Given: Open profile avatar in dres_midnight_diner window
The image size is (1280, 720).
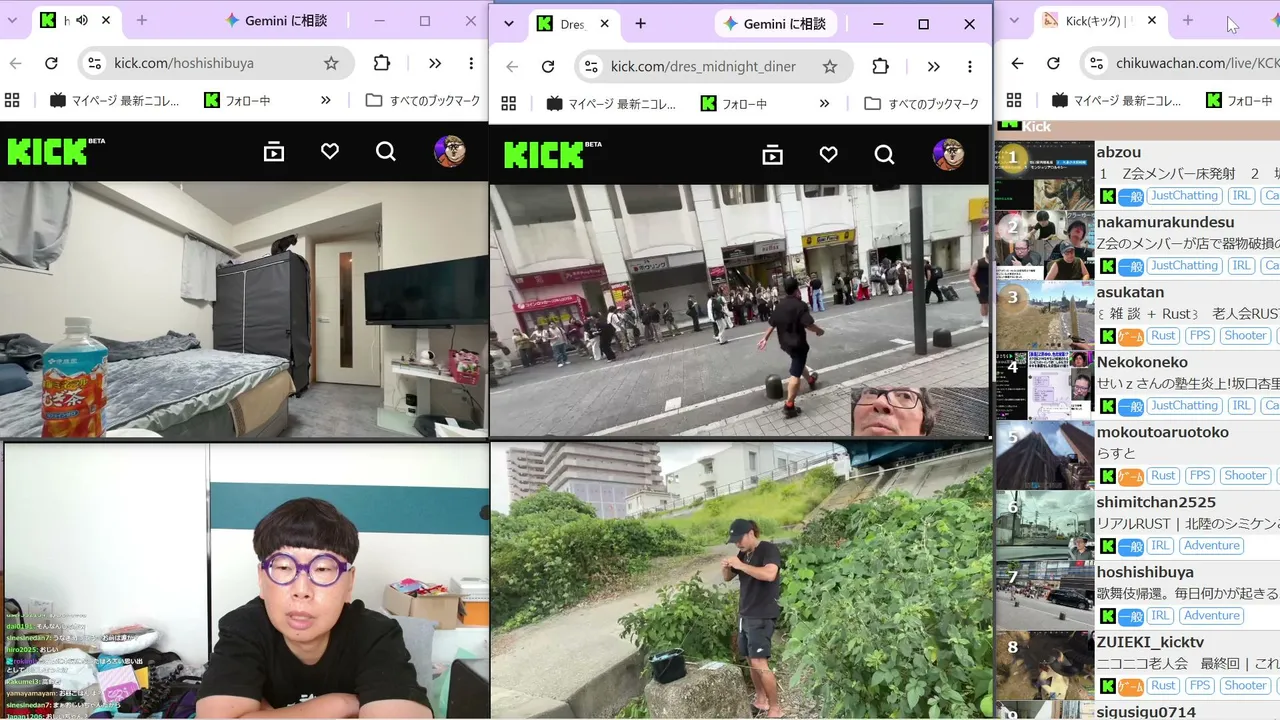Looking at the screenshot, I should [x=948, y=154].
